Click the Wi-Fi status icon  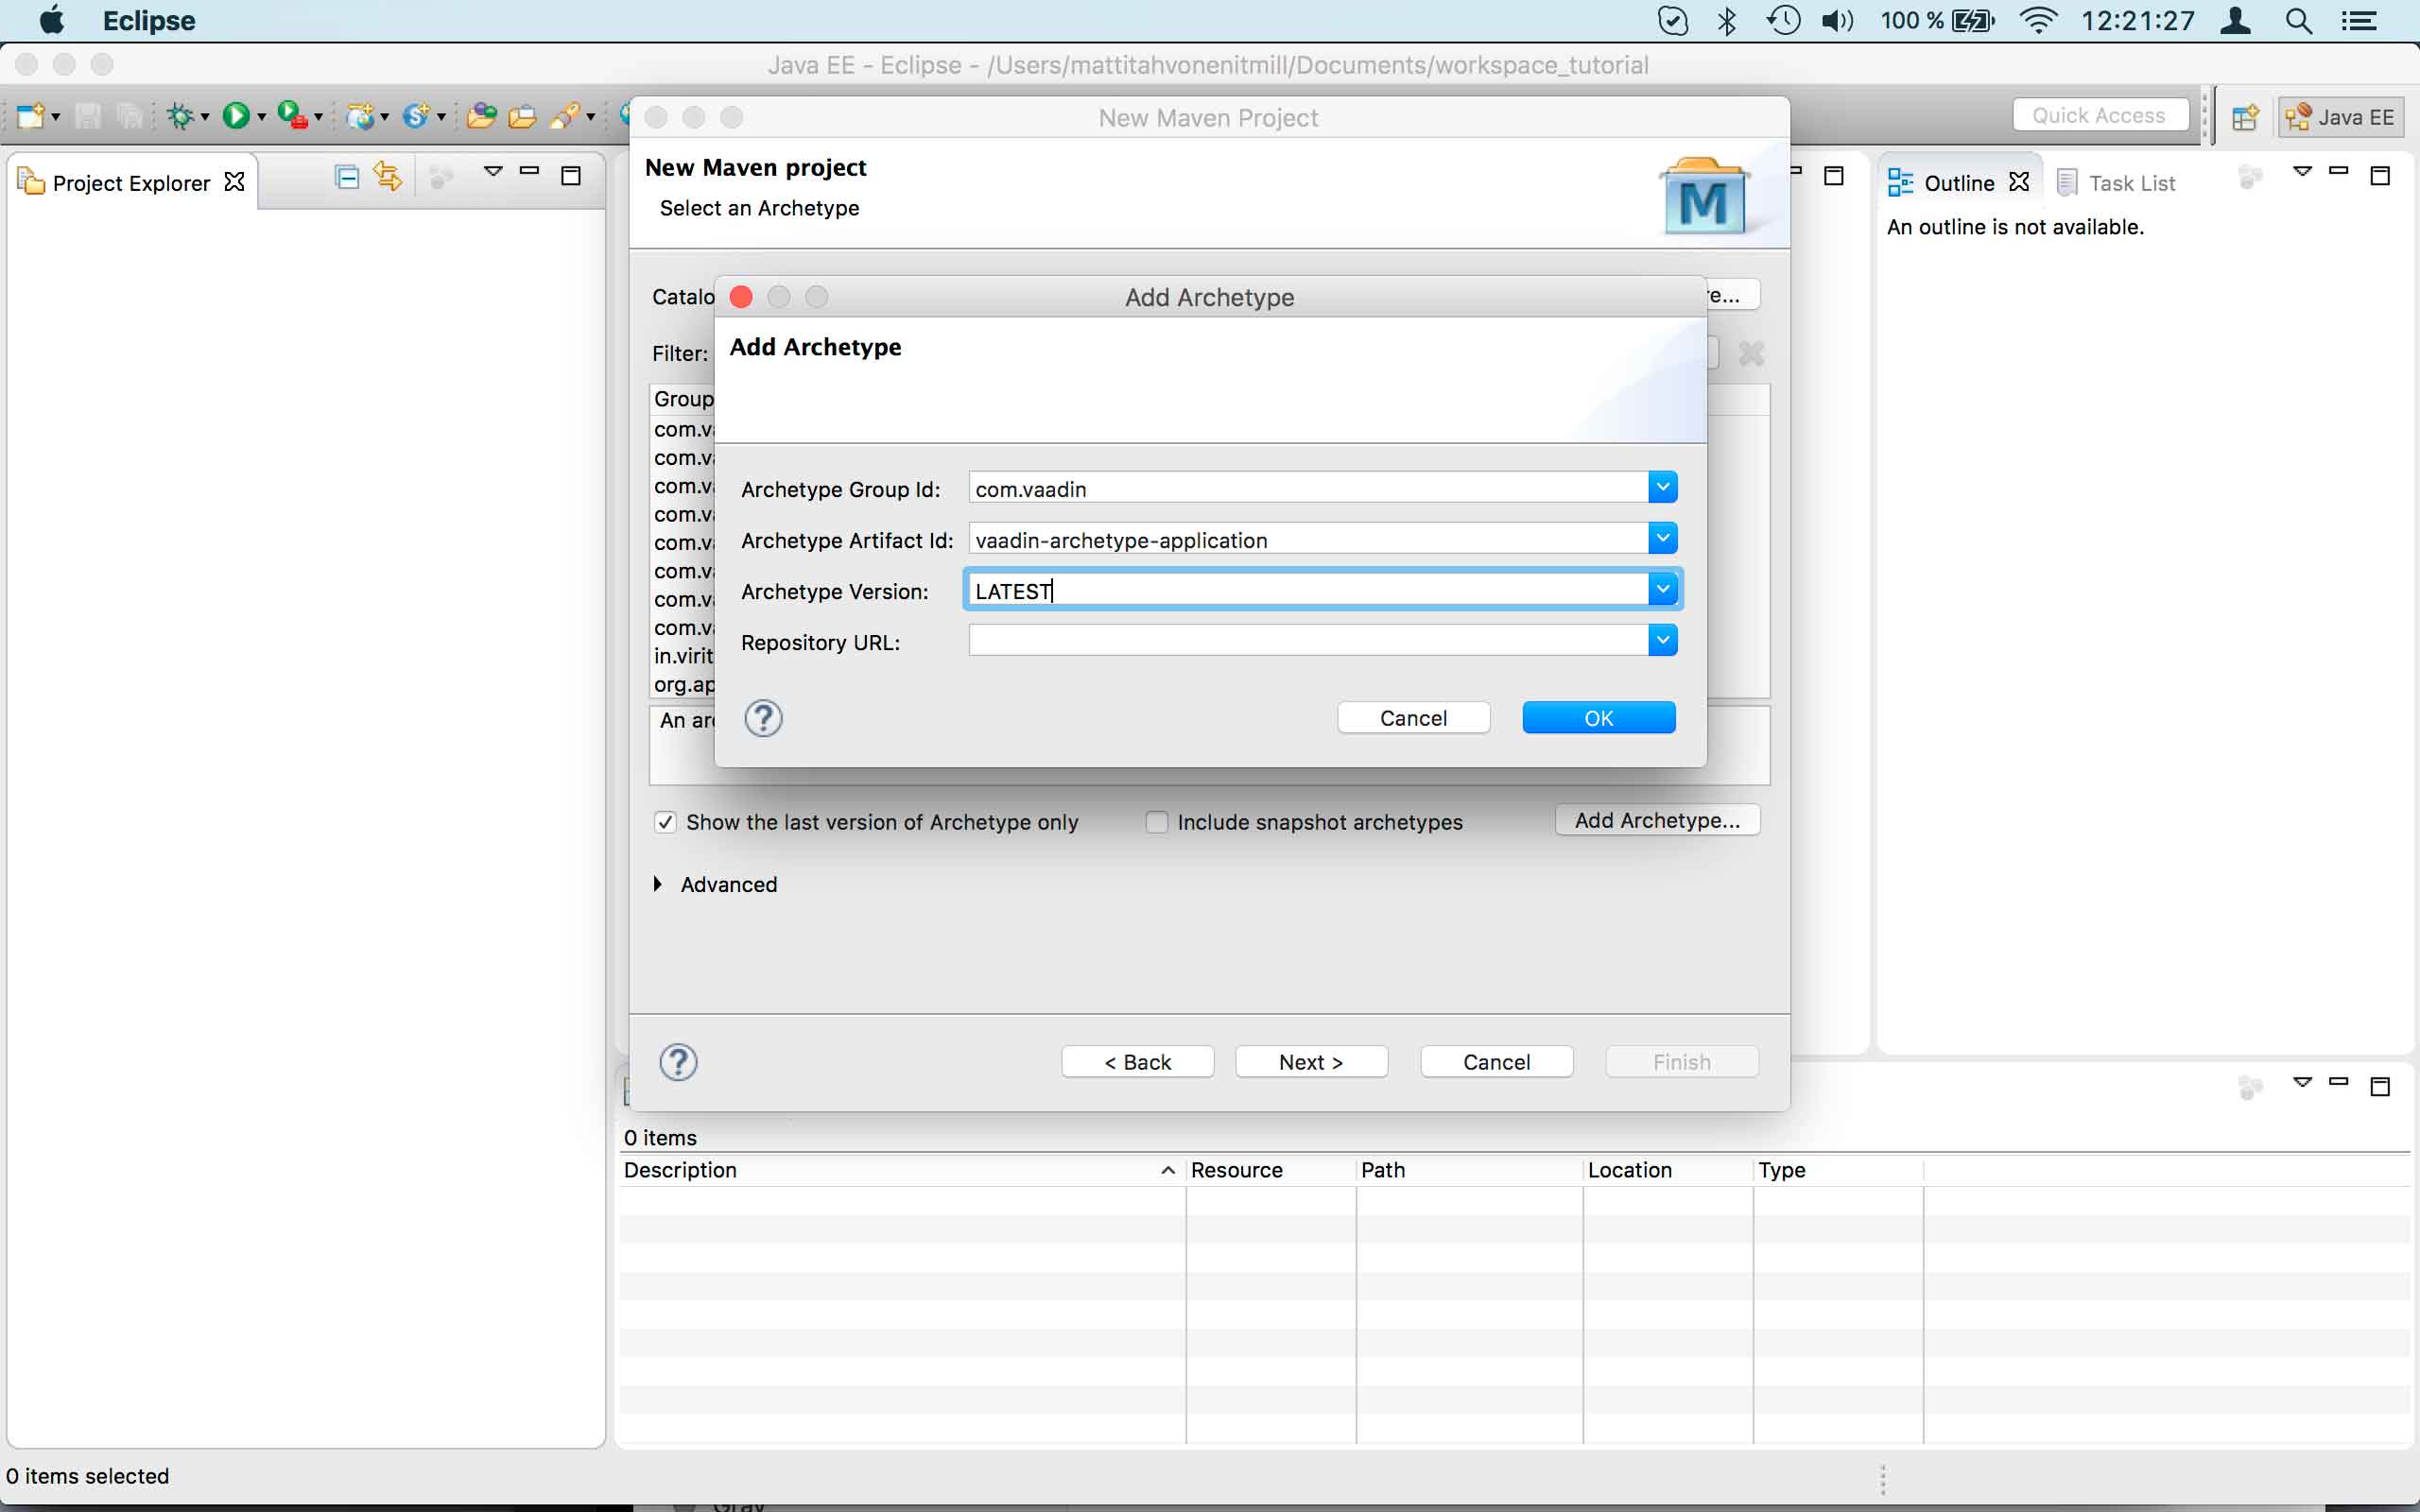(2039, 21)
